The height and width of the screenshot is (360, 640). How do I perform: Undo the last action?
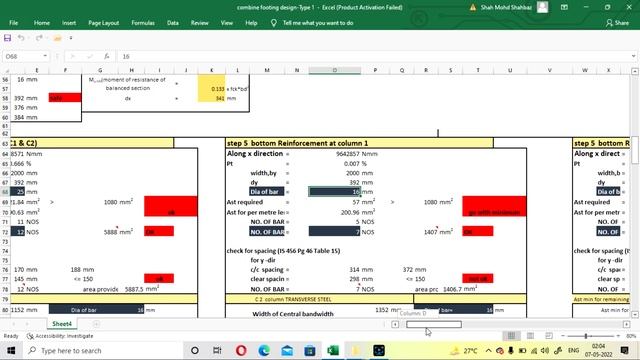click(21, 38)
